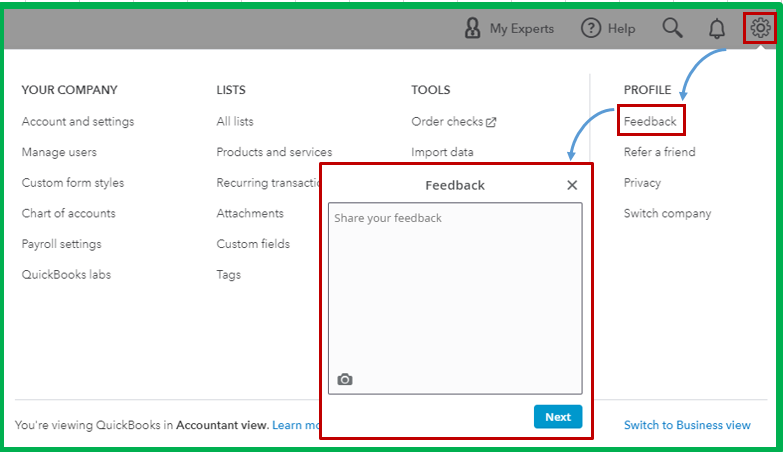Open All lists
Image resolution: width=783 pixels, height=452 pixels.
pos(235,121)
